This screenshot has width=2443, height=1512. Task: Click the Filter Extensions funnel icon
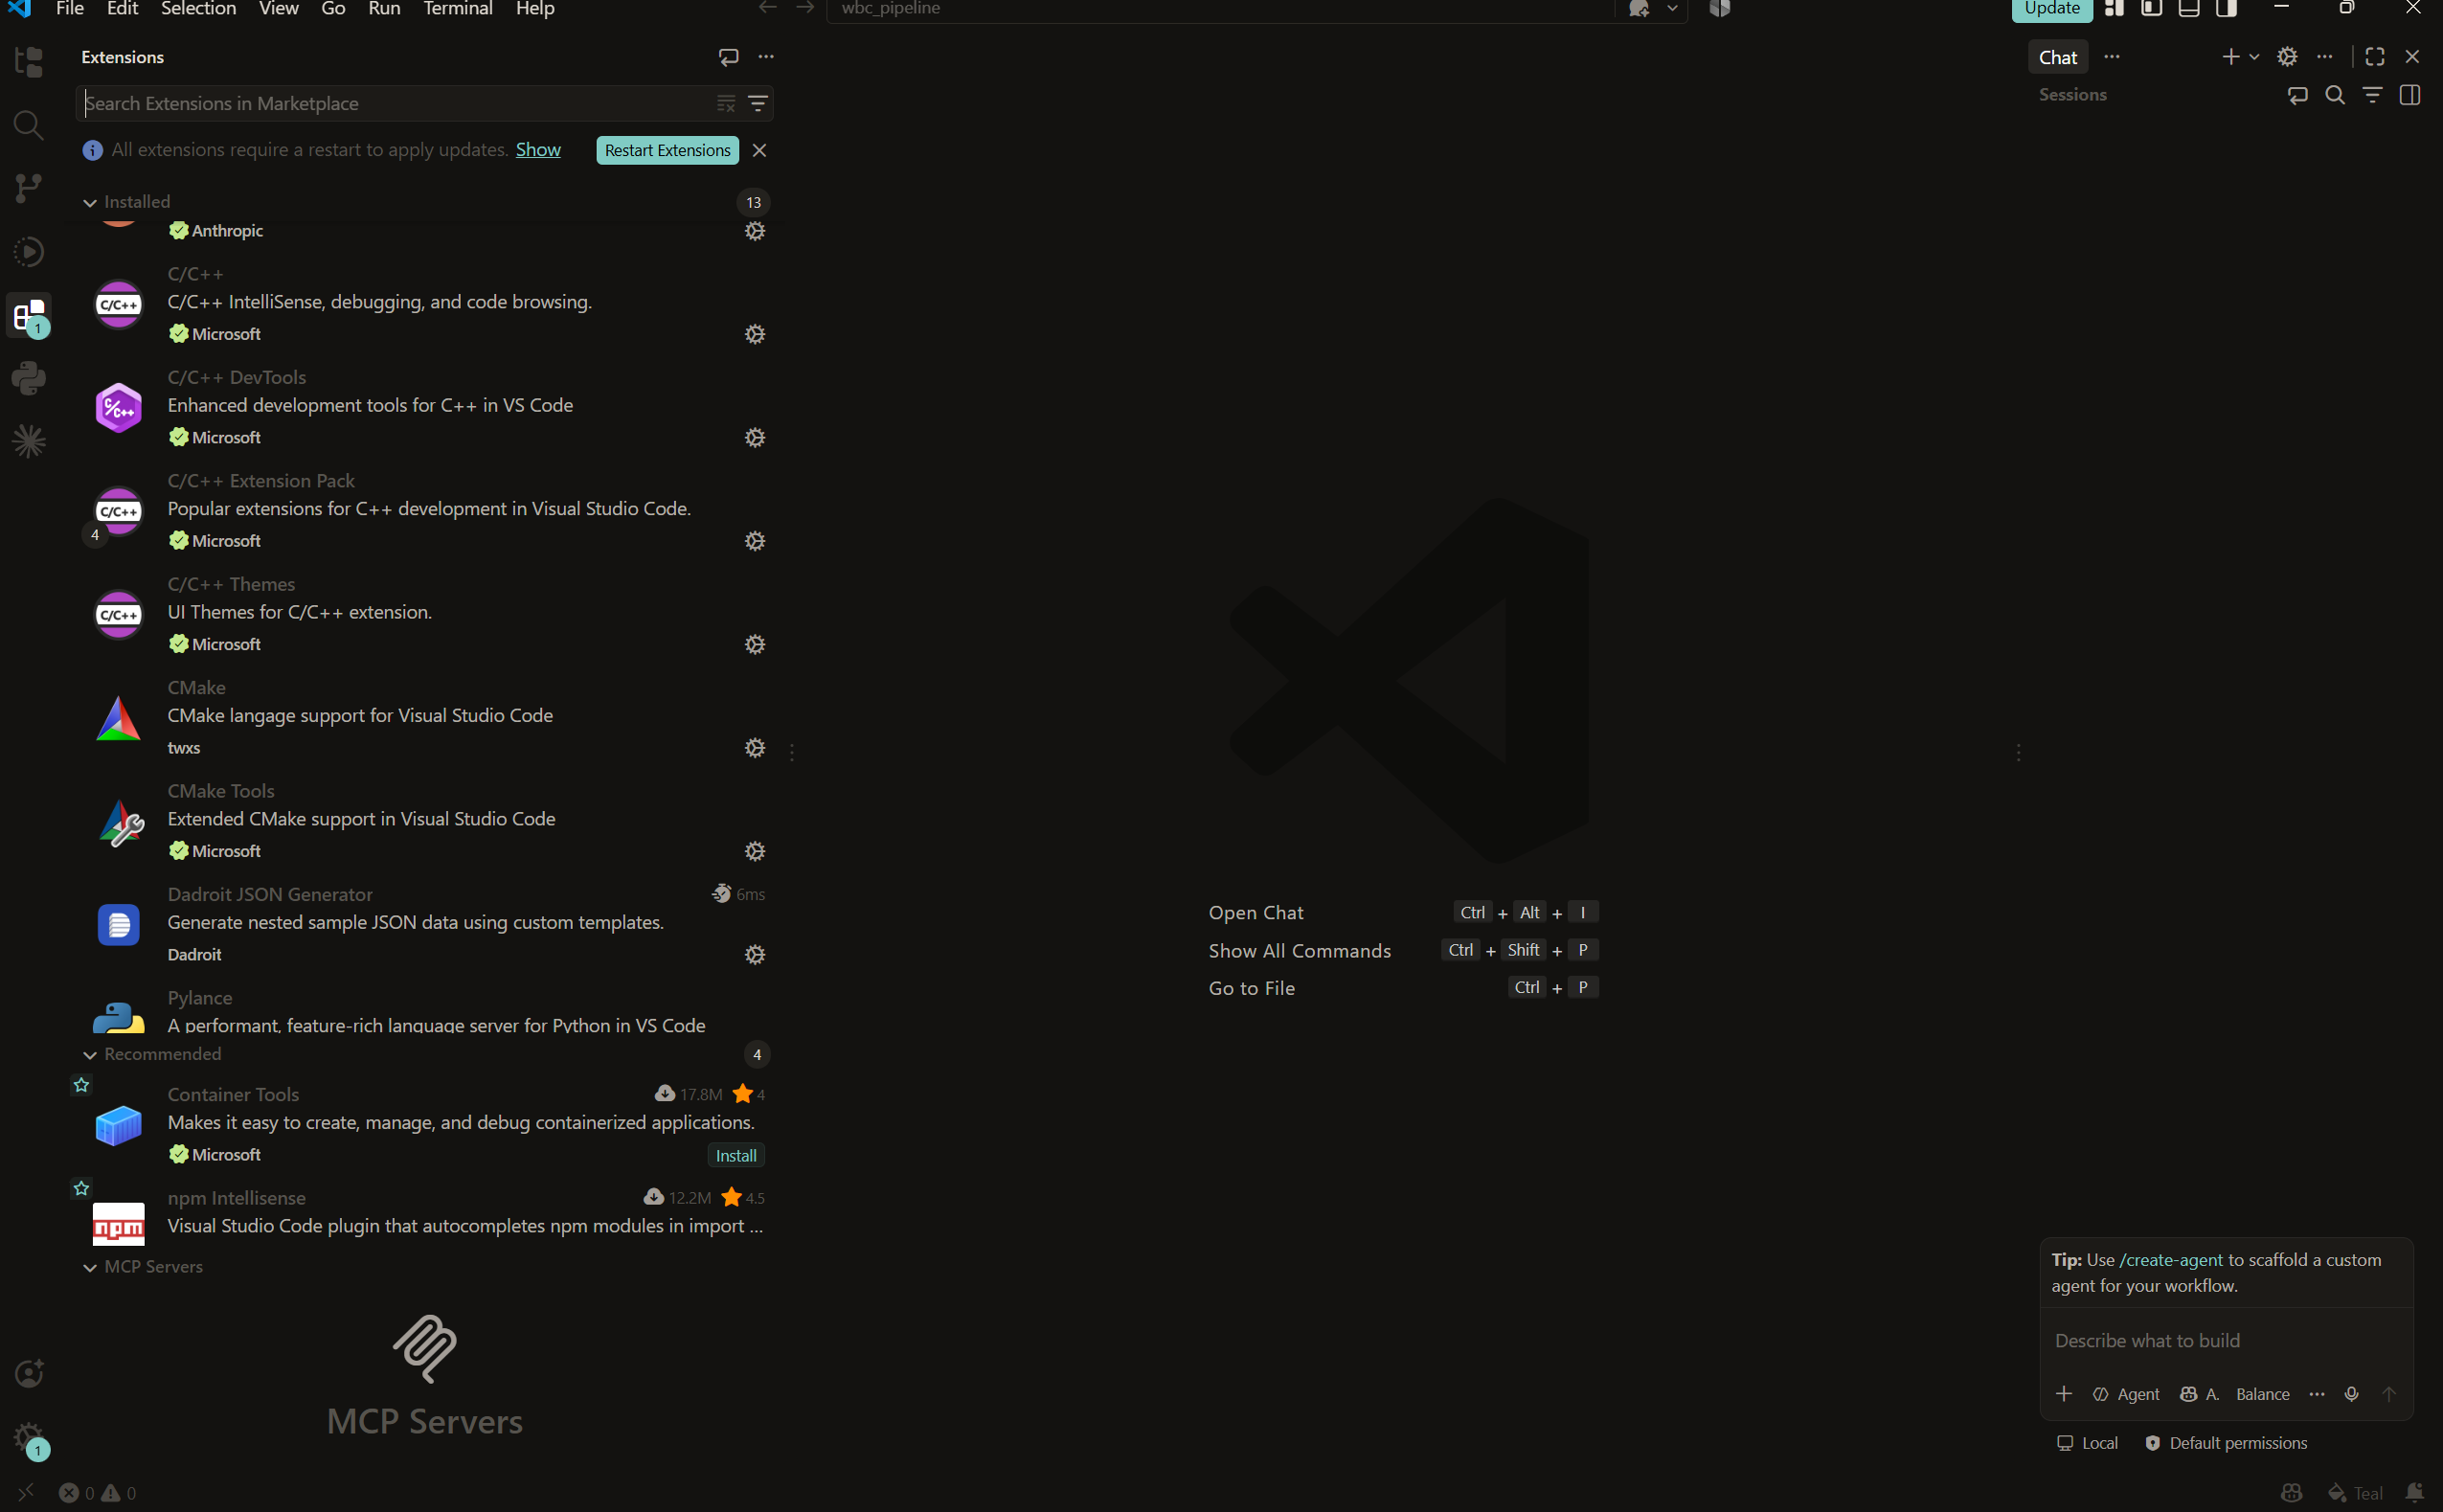pos(758,103)
